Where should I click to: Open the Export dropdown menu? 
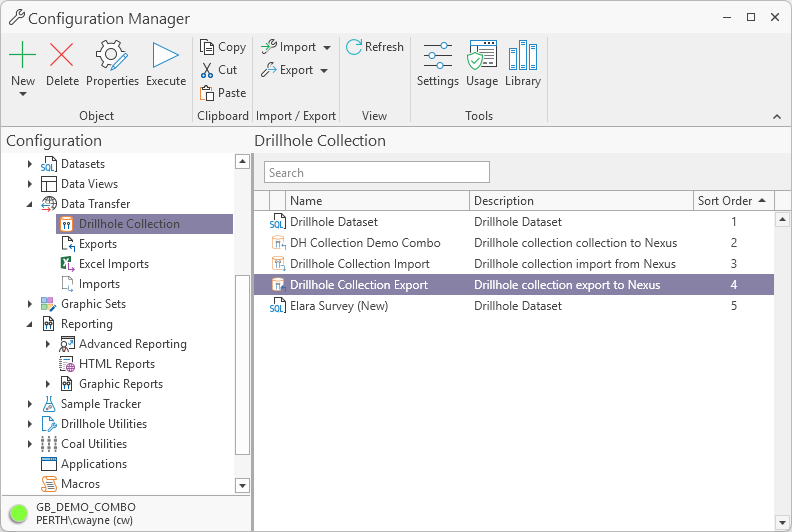point(296,70)
